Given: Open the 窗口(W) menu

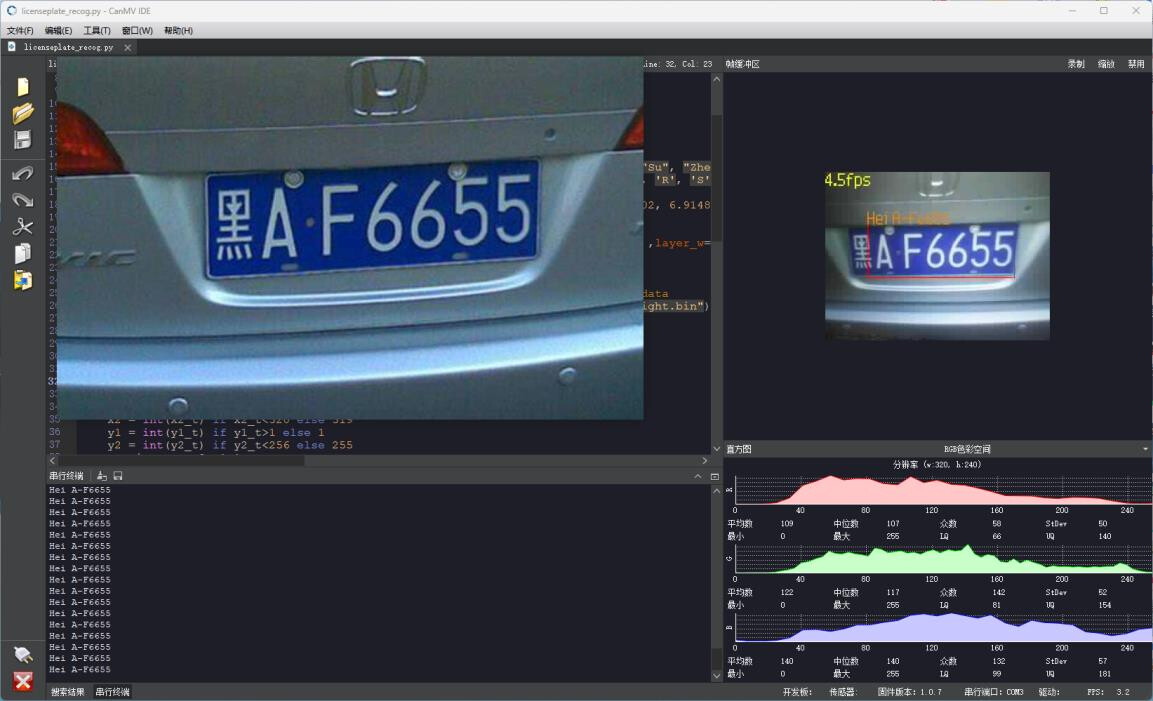Looking at the screenshot, I should pyautogui.click(x=137, y=30).
